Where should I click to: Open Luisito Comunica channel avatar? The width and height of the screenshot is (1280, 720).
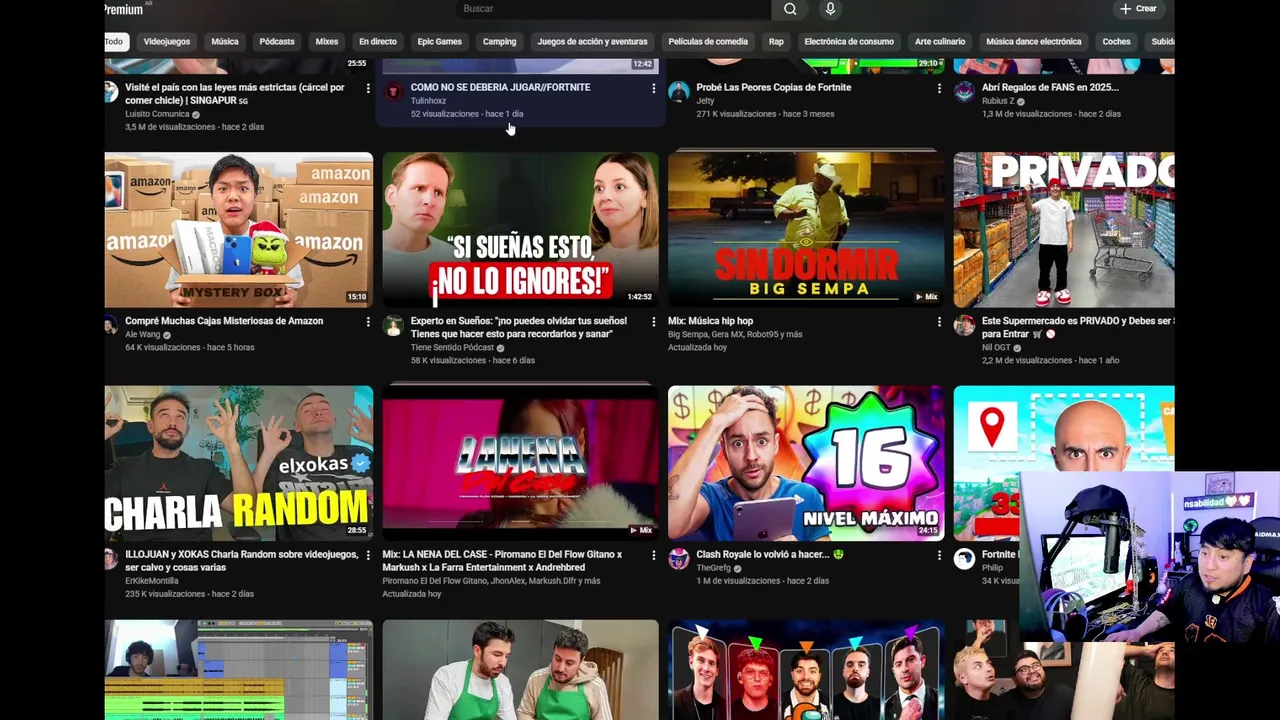pyautogui.click(x=111, y=92)
